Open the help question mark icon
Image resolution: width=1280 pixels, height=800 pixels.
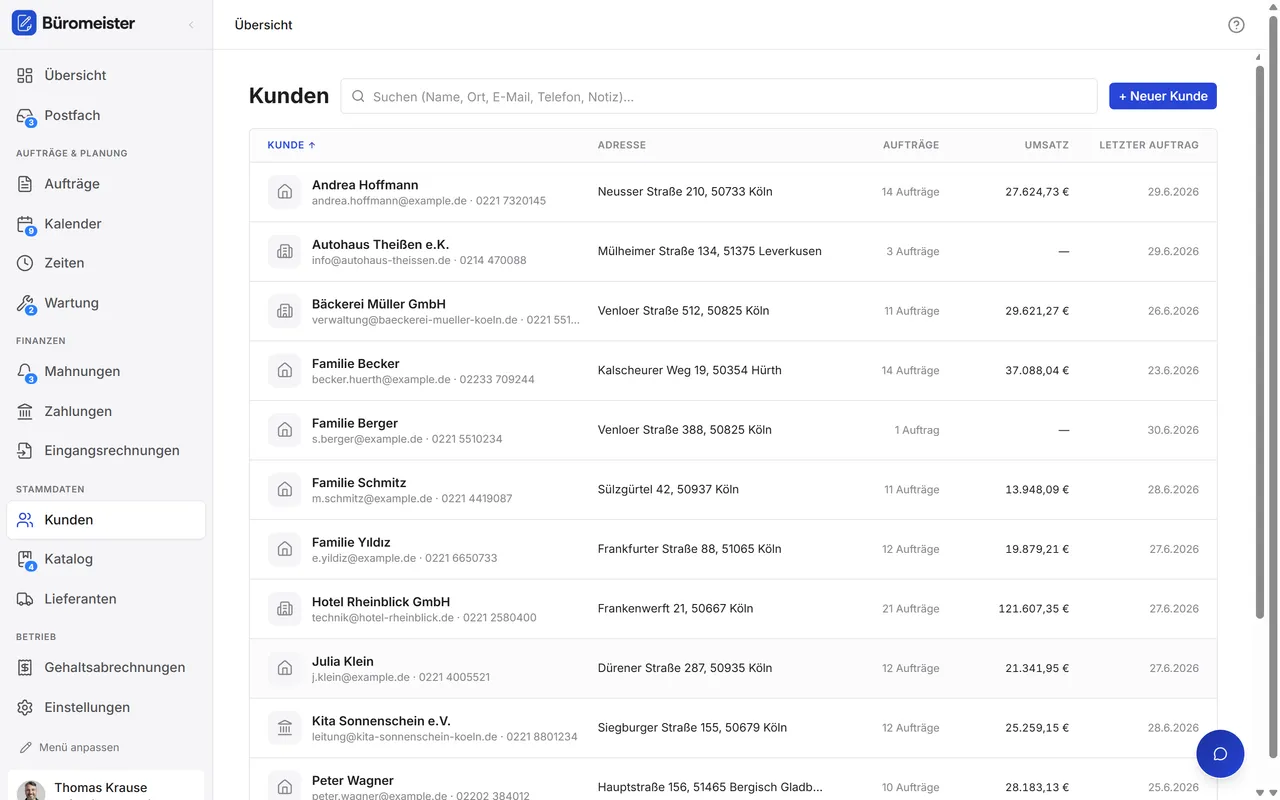[x=1236, y=25]
